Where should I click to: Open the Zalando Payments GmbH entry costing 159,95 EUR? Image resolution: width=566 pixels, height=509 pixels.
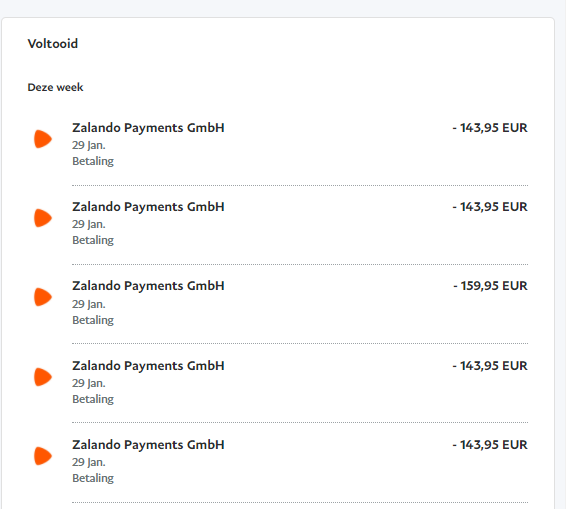point(148,286)
